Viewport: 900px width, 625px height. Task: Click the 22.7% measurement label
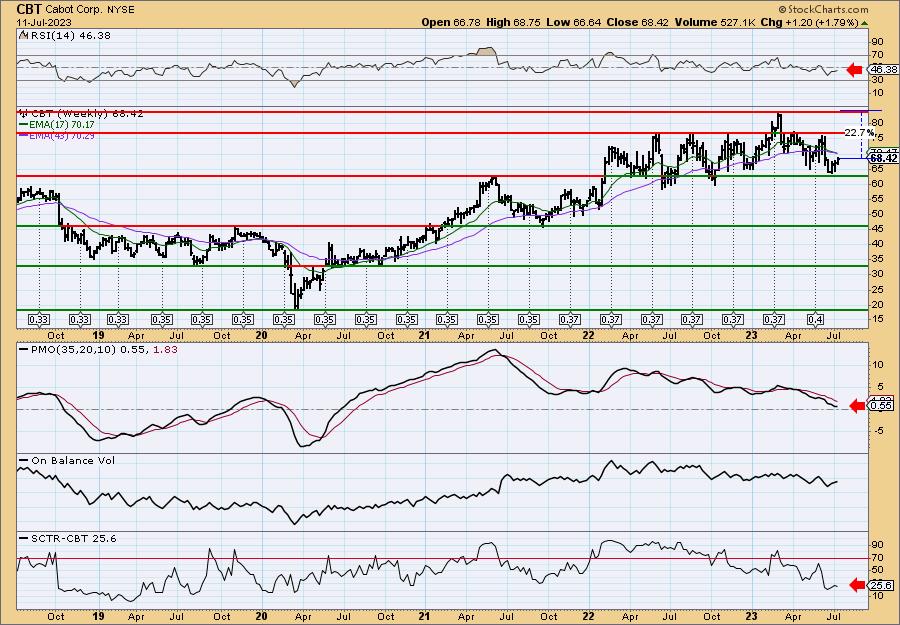(x=859, y=133)
